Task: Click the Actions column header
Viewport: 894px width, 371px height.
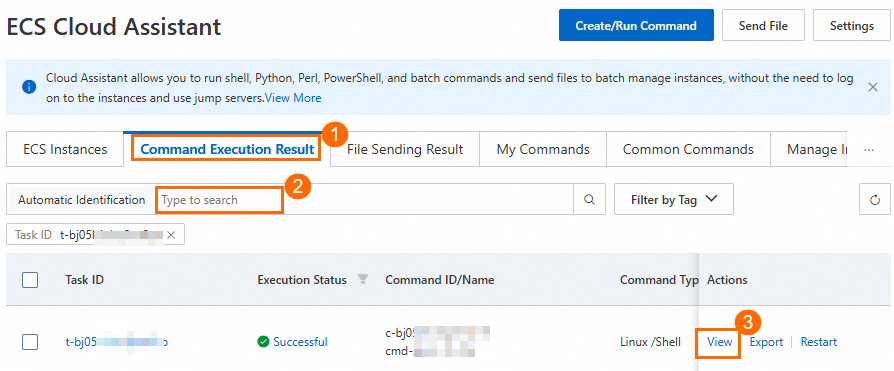Action: [727, 280]
